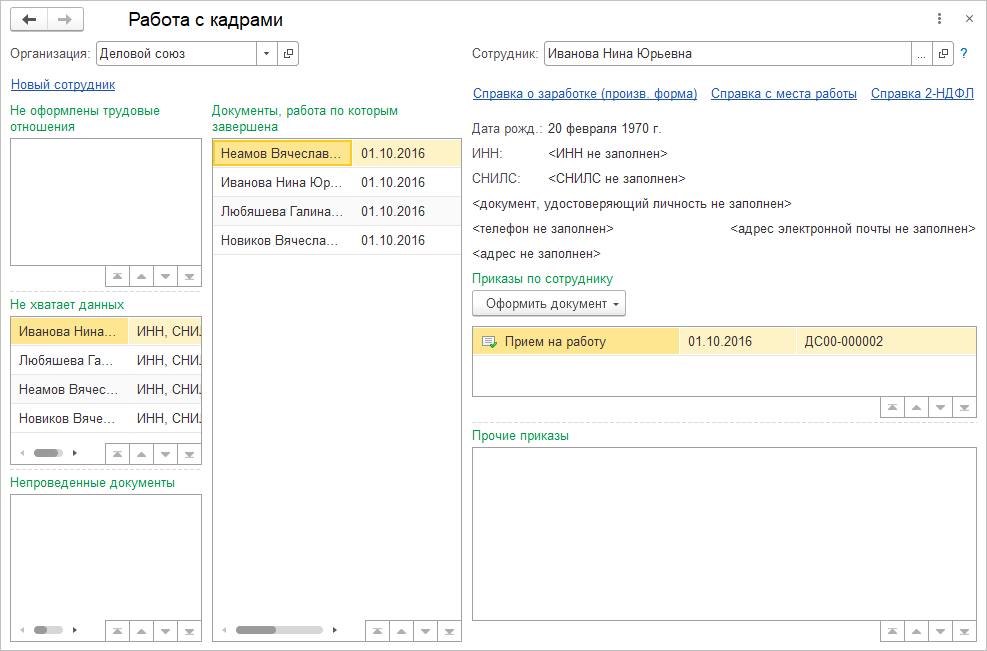Select Неамов Вячеслав in completed documents list
Viewport: 987px width, 651px height.
click(281, 153)
